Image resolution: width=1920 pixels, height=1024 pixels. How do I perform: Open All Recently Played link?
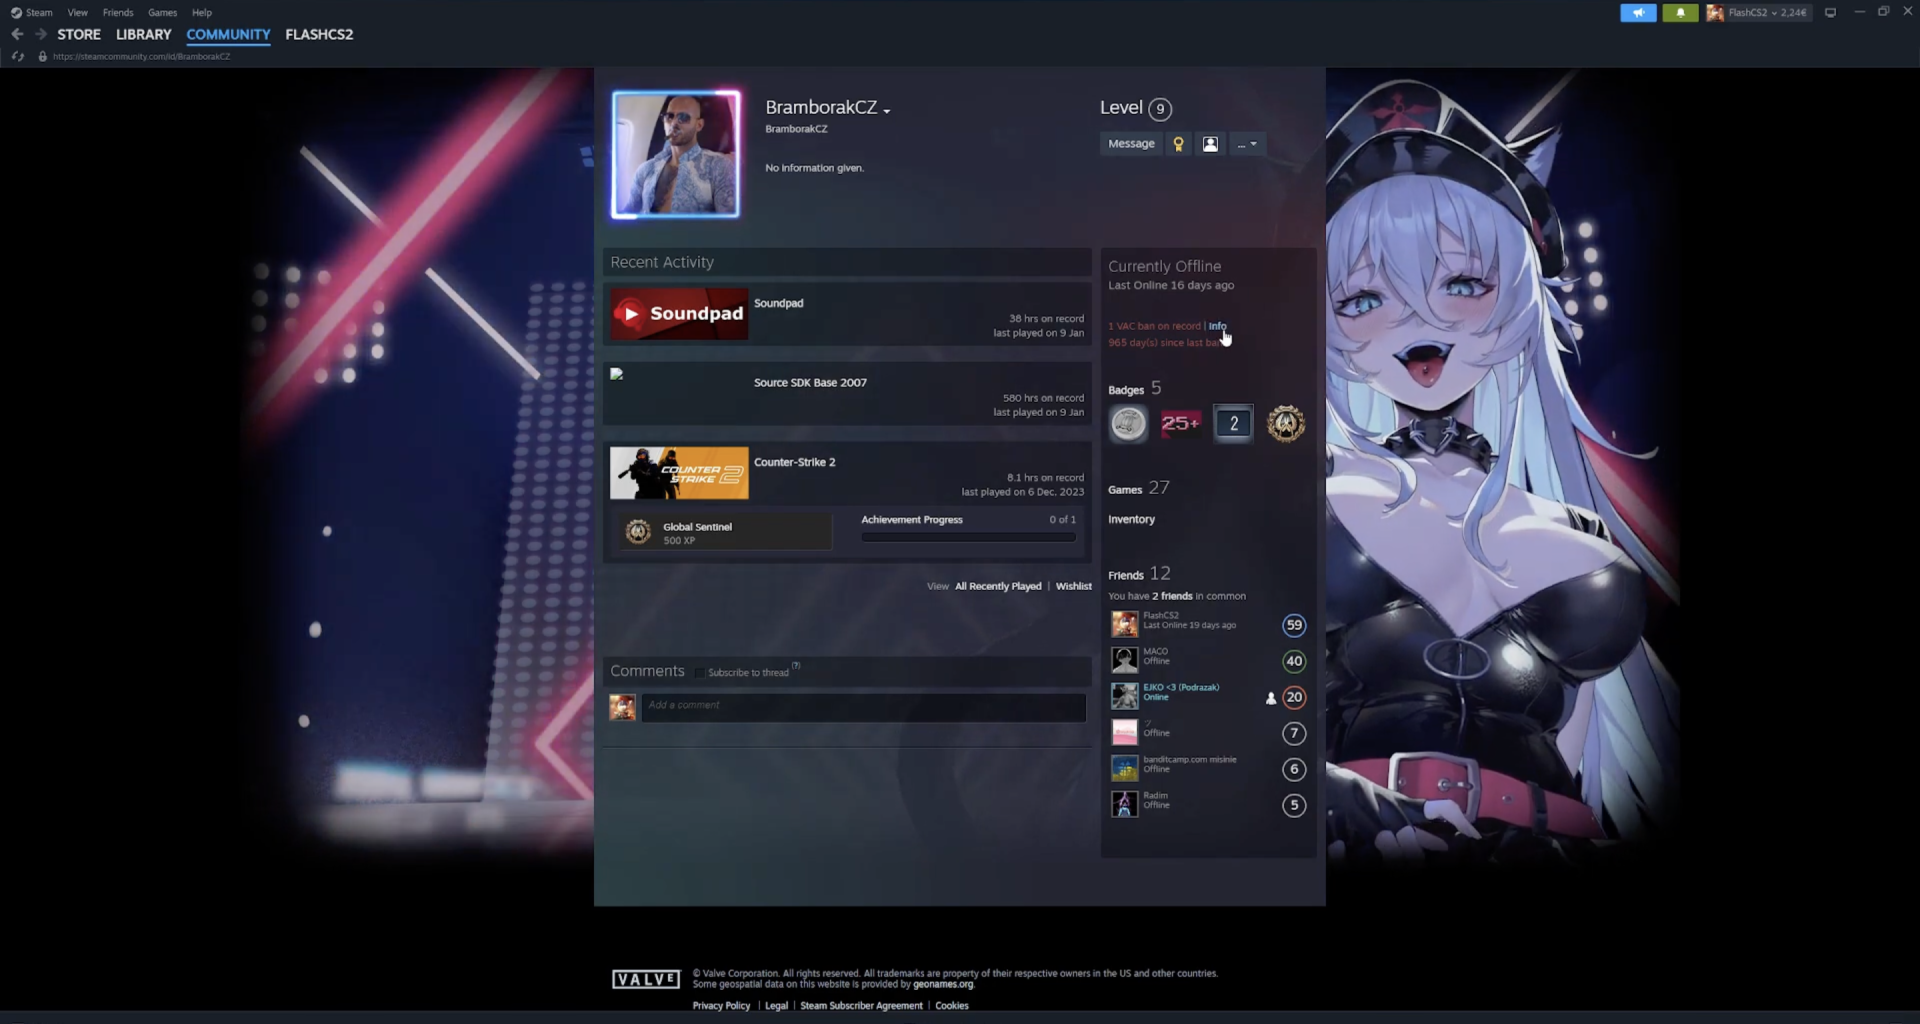(x=998, y=587)
